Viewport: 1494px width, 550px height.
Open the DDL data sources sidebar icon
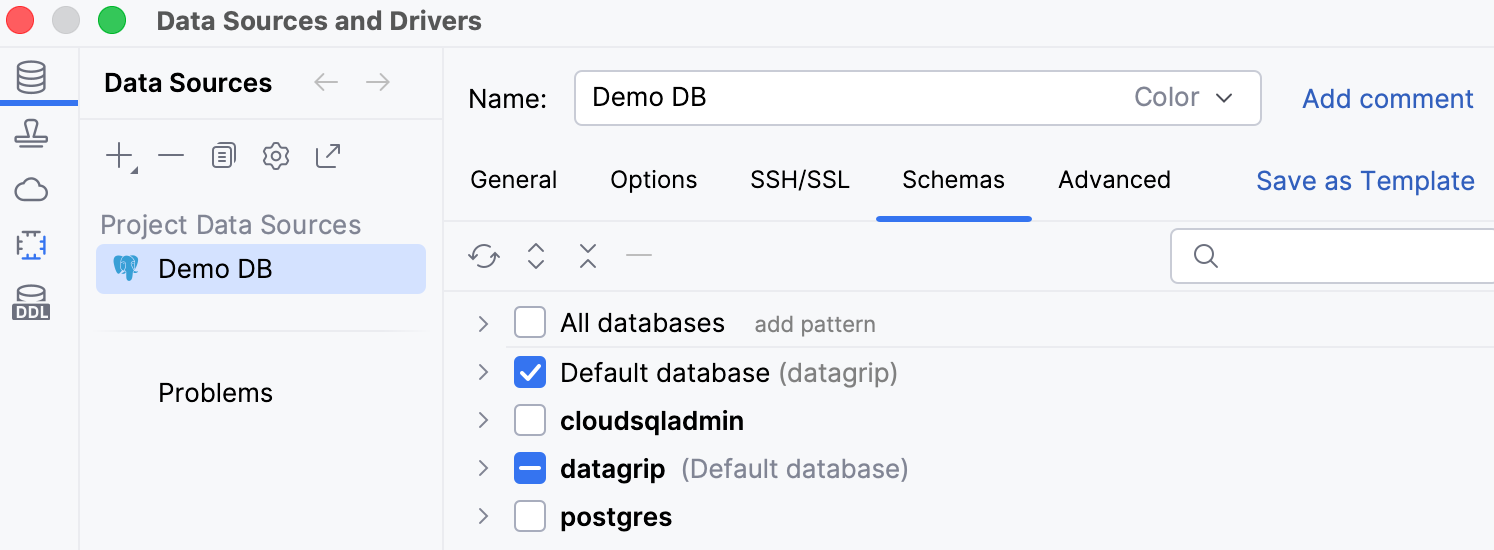click(31, 303)
